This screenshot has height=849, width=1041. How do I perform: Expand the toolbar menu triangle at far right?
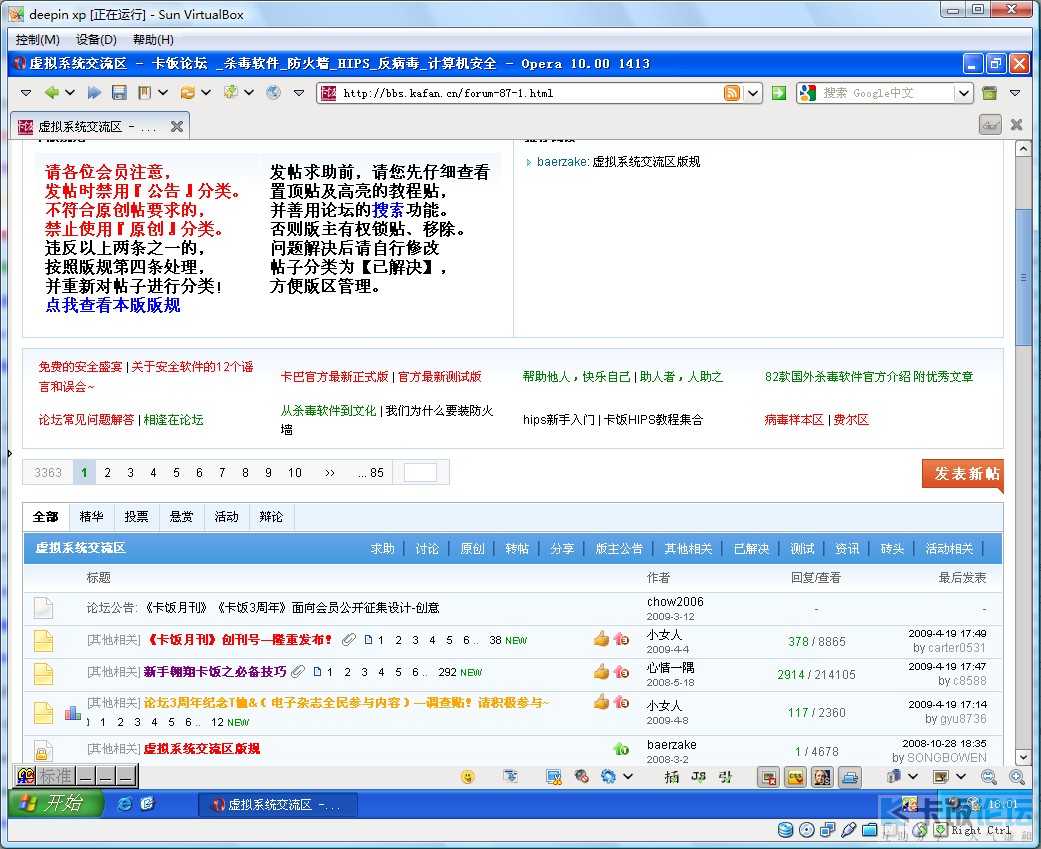[1015, 93]
